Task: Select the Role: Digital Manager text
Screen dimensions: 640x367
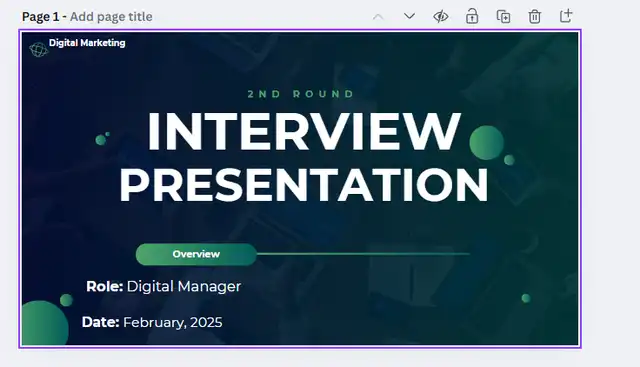Action: [x=164, y=287]
